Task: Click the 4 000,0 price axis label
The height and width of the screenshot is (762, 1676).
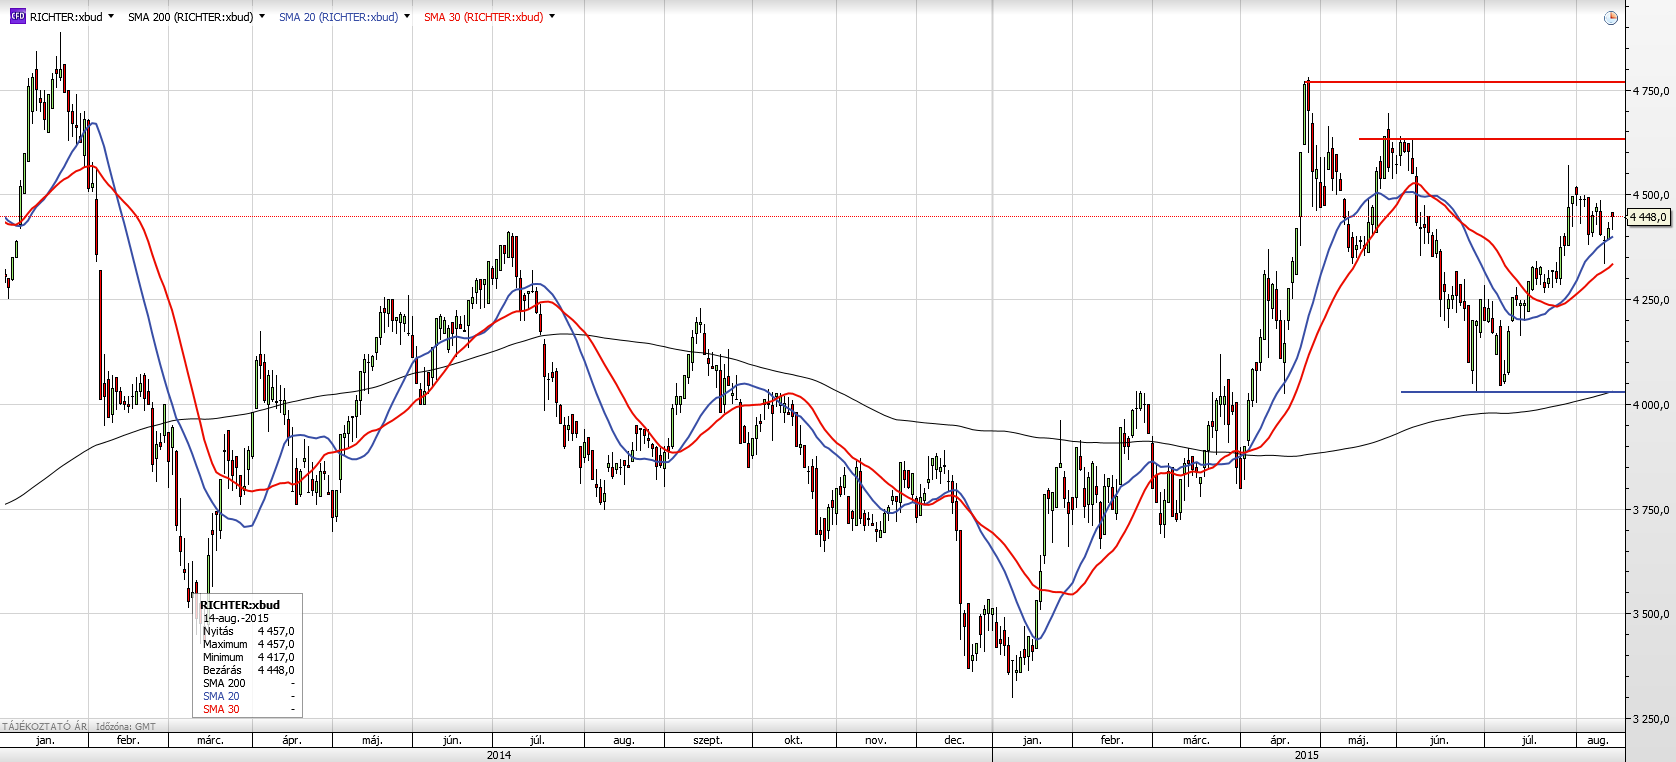Action: [x=1651, y=405]
